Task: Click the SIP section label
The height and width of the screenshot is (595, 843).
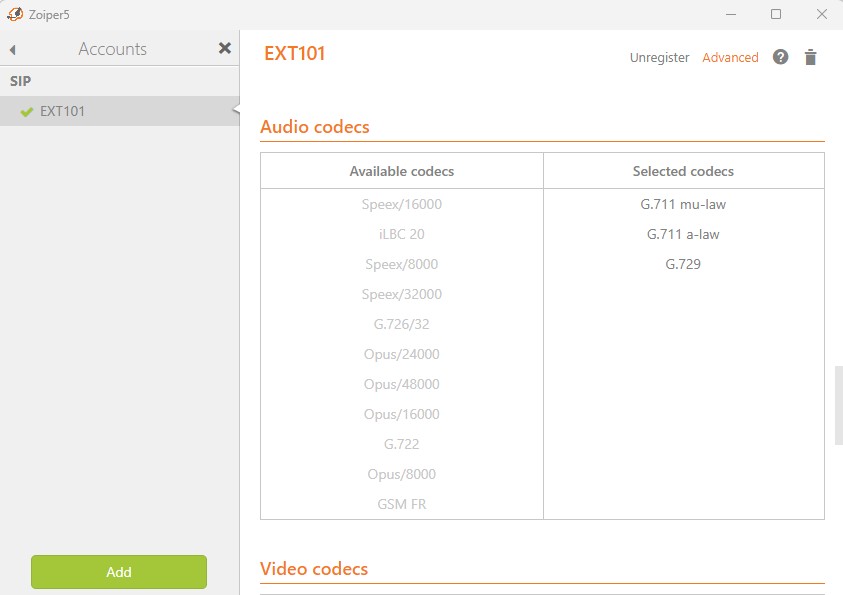Action: [20, 81]
